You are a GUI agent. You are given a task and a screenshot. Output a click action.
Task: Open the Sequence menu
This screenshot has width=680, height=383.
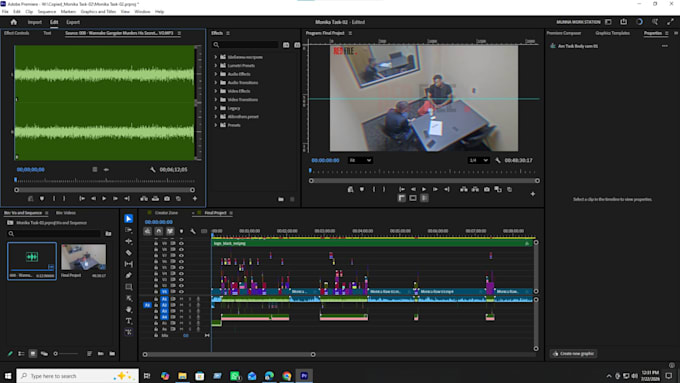click(46, 12)
